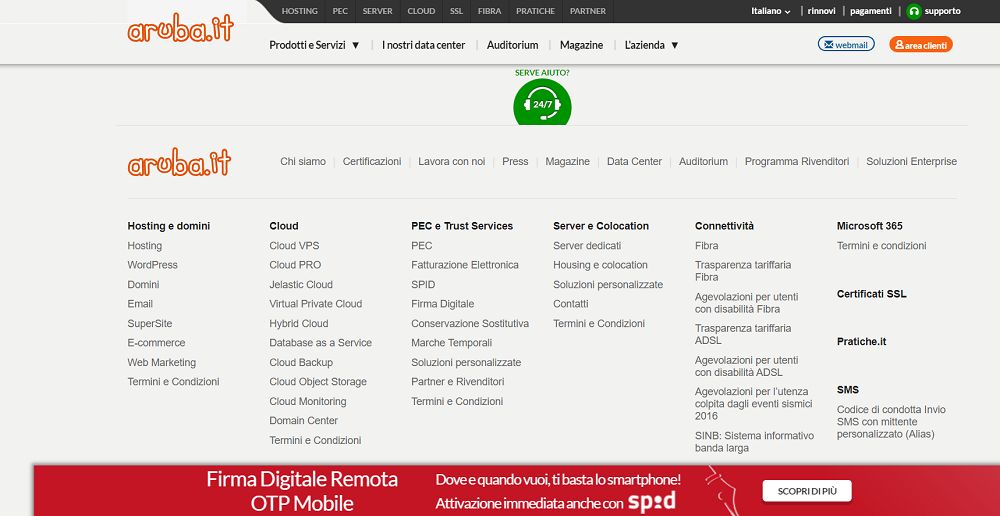Open SPID link under PEC e Trust Services
This screenshot has width=1000, height=516.
(x=423, y=284)
